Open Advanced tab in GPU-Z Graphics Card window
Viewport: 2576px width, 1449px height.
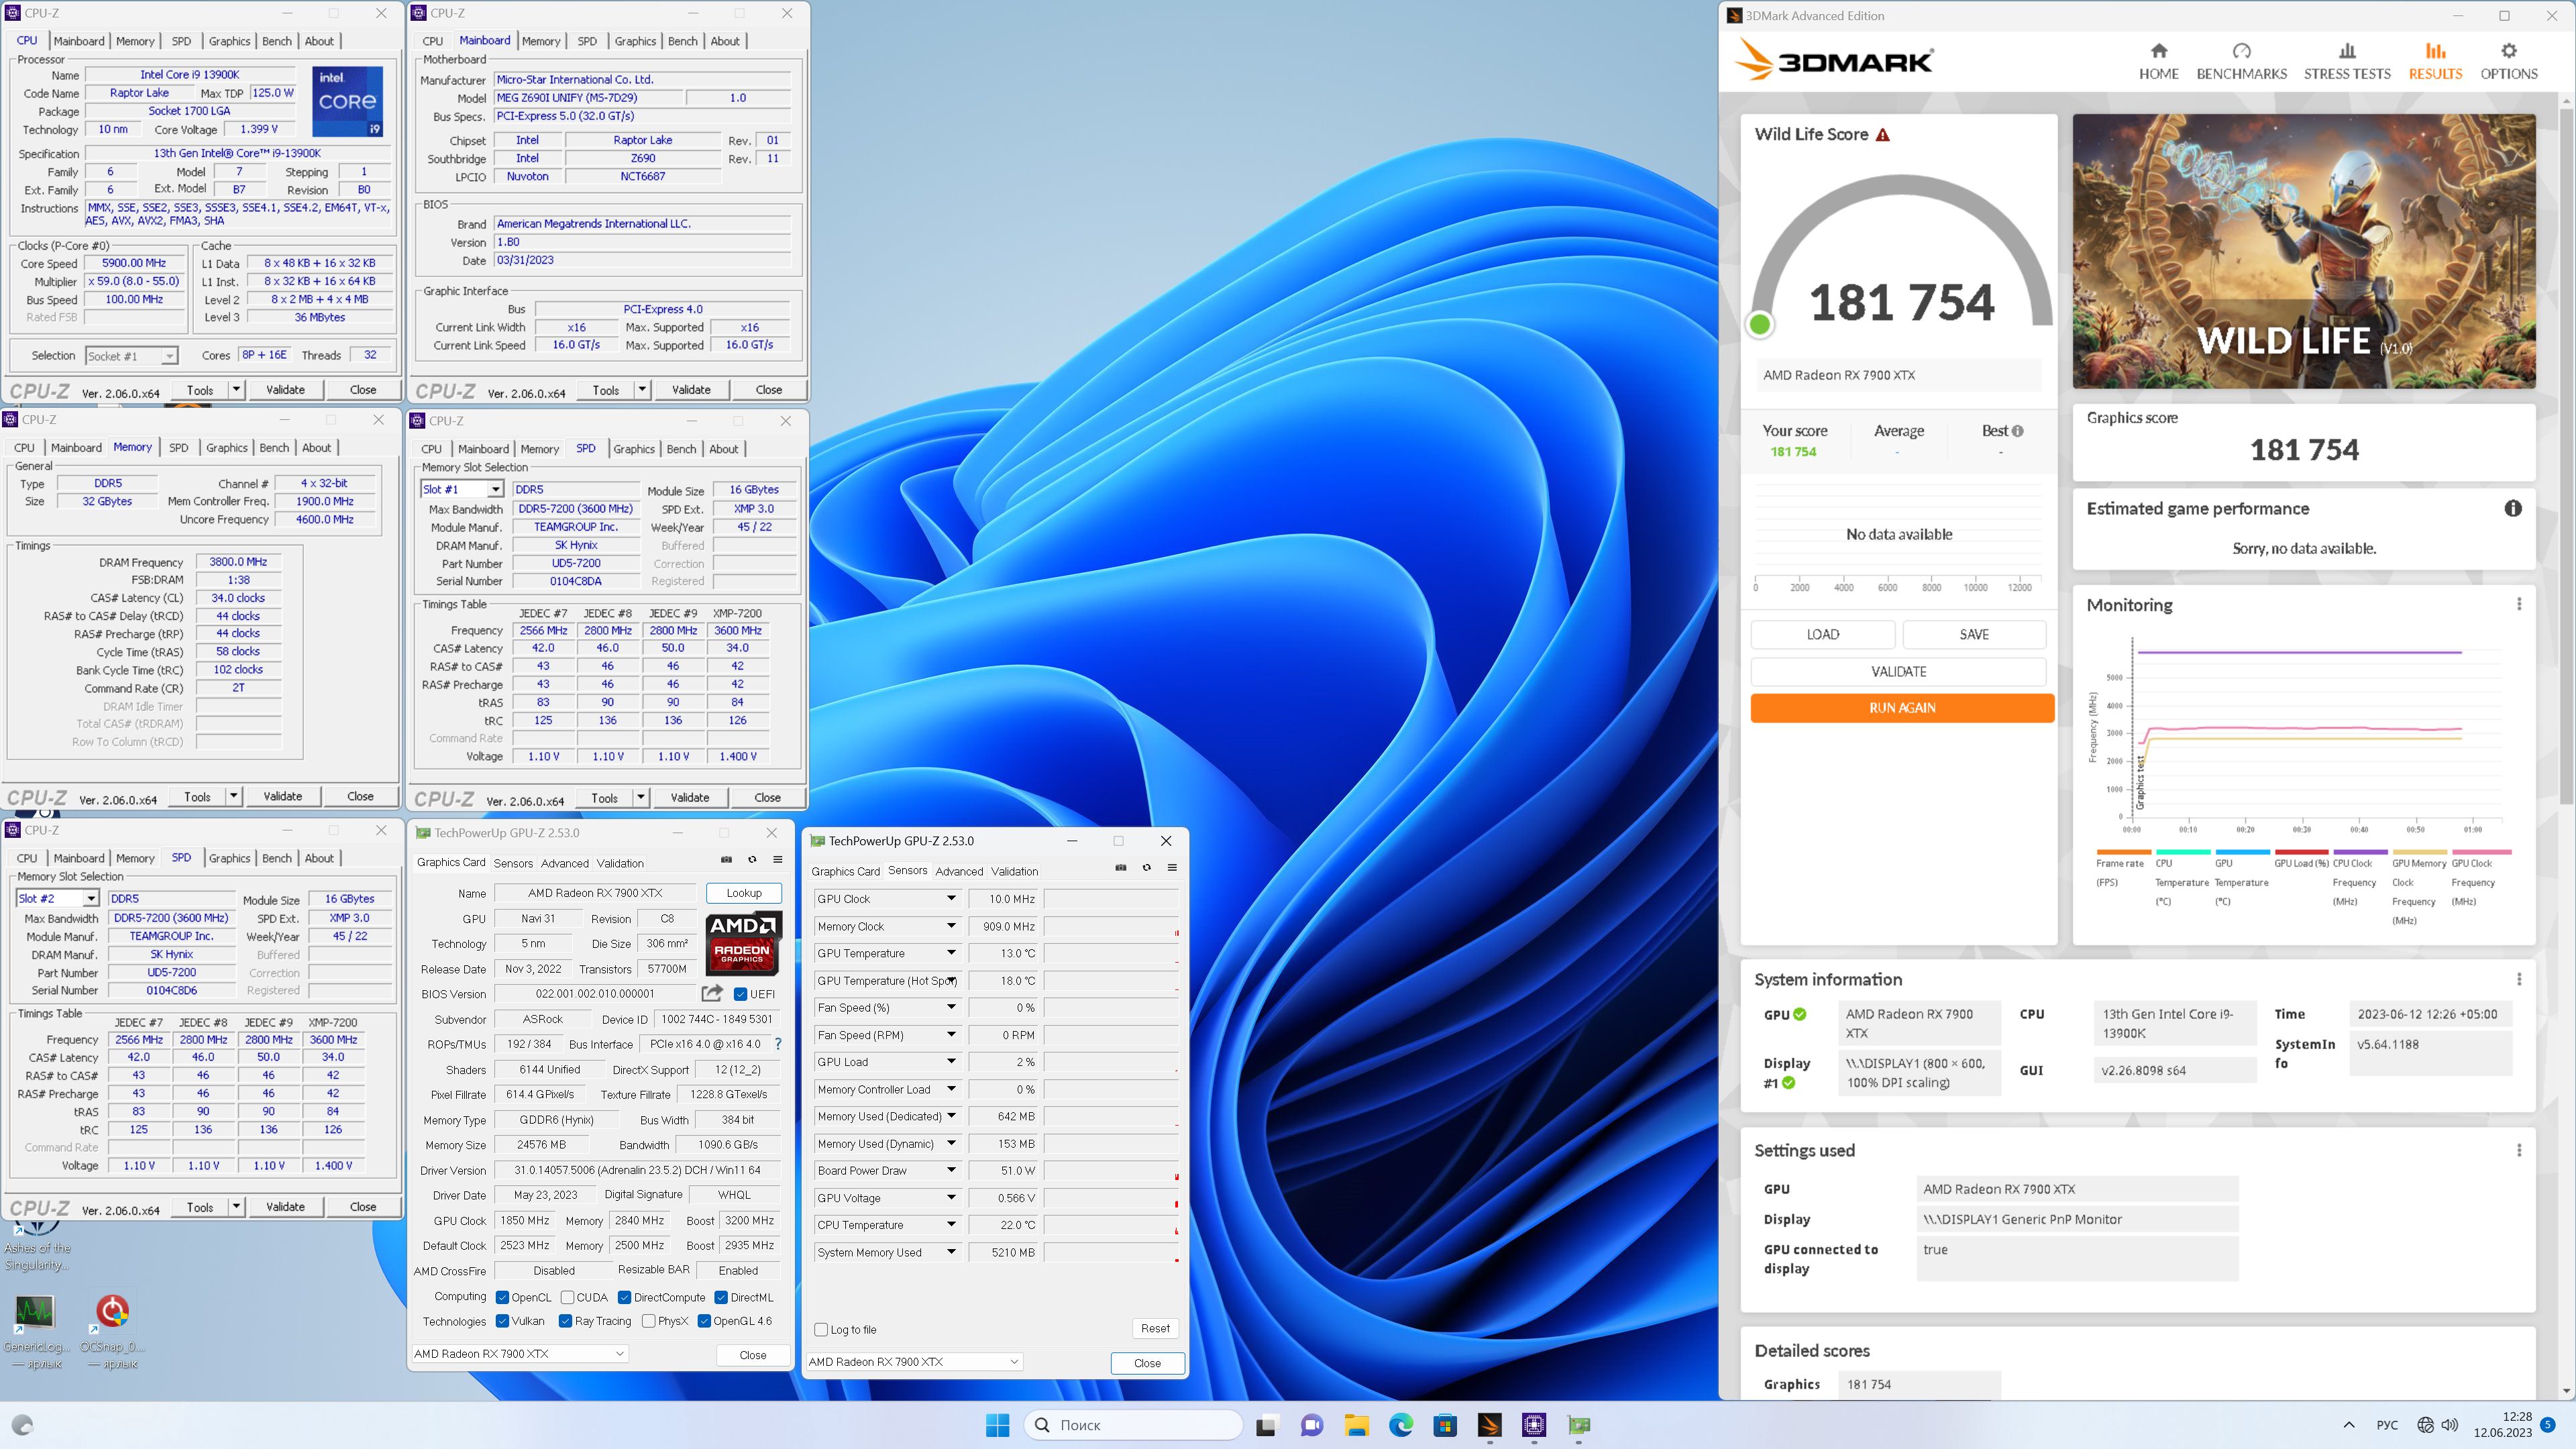tap(564, 863)
